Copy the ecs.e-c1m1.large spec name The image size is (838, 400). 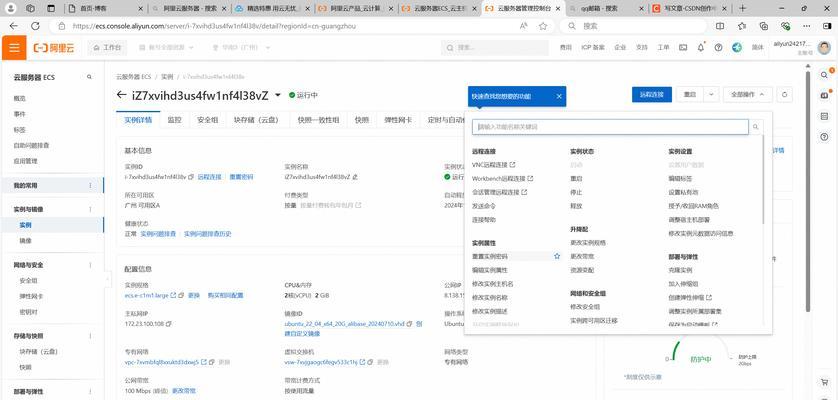pos(182,295)
